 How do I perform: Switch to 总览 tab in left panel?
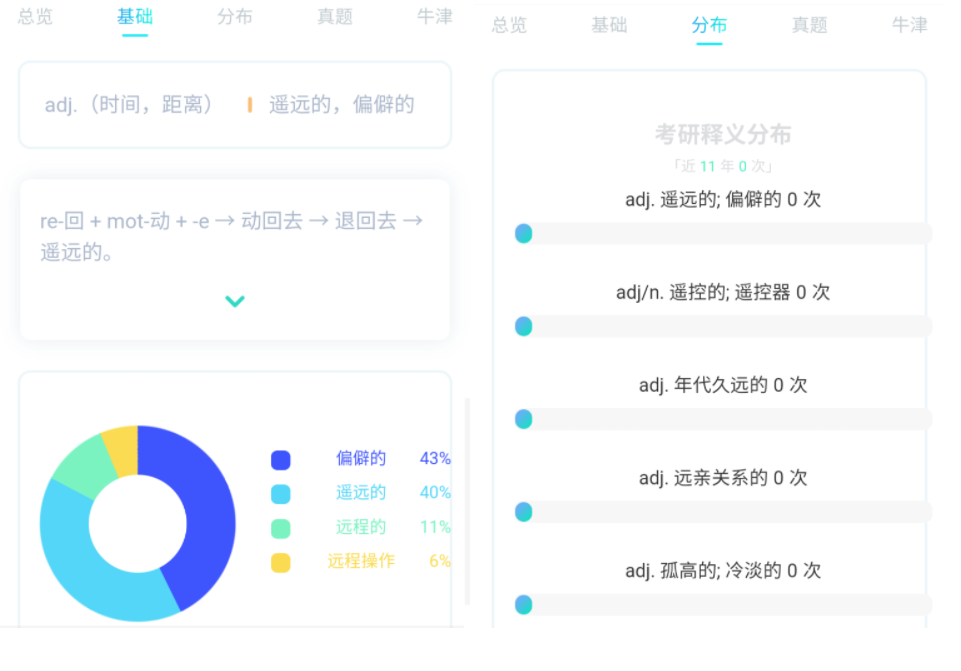35,17
